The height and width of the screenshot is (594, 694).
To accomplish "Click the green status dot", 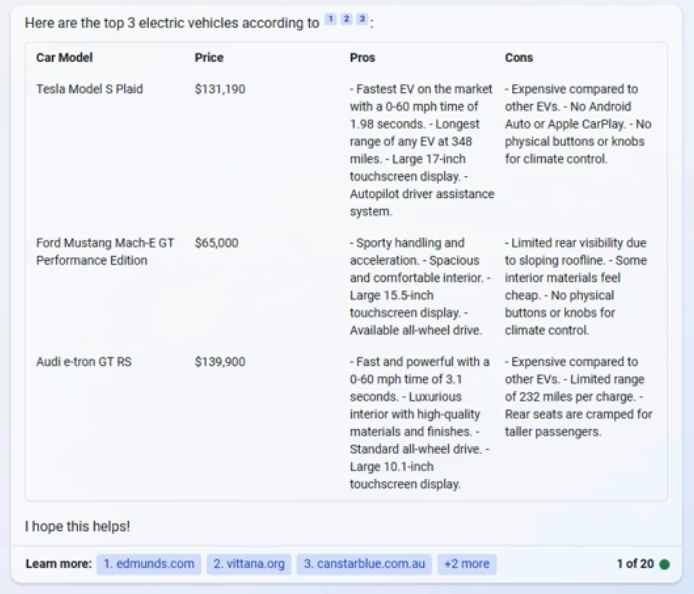I will [x=665, y=564].
